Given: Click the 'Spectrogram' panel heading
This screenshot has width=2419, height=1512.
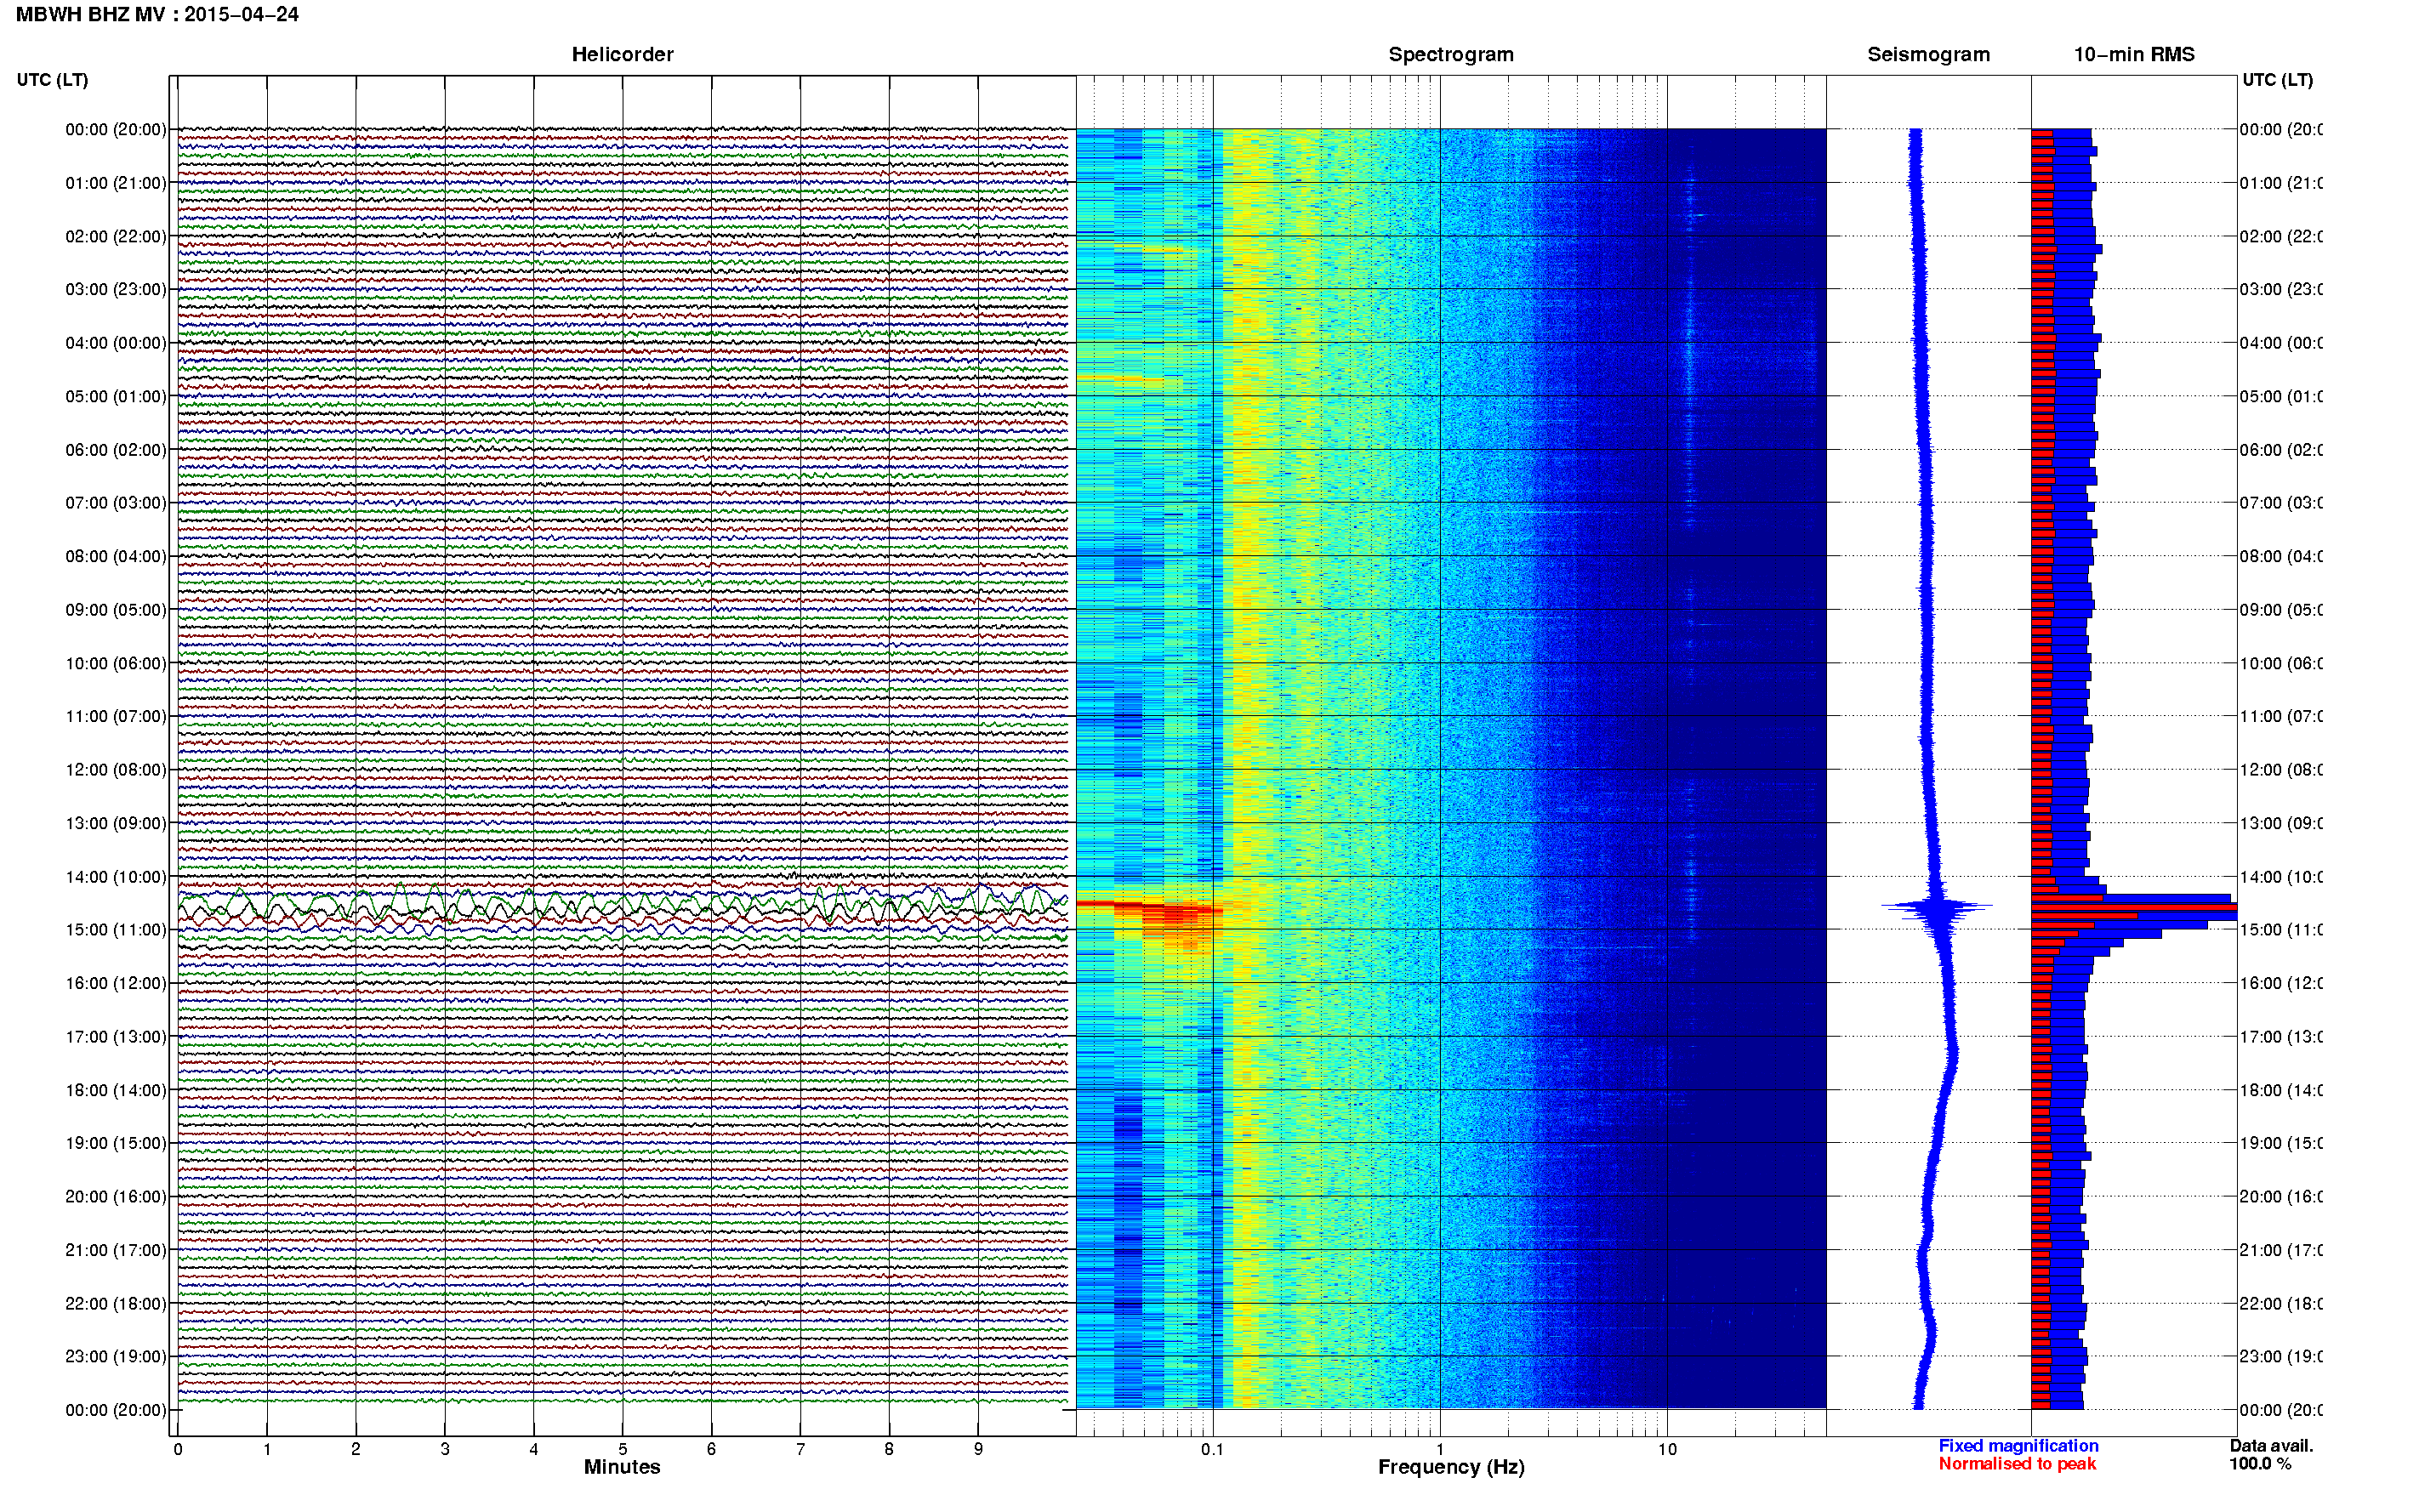Looking at the screenshot, I should (x=1451, y=54).
